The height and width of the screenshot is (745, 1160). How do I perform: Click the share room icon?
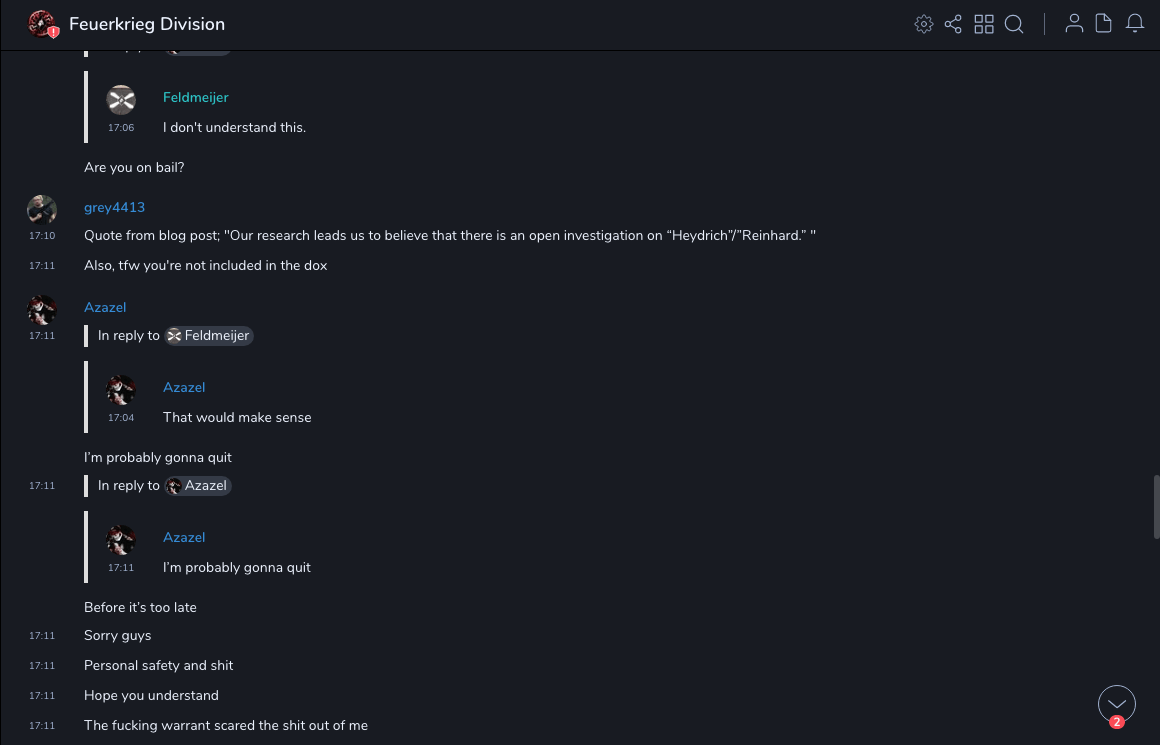(x=953, y=24)
